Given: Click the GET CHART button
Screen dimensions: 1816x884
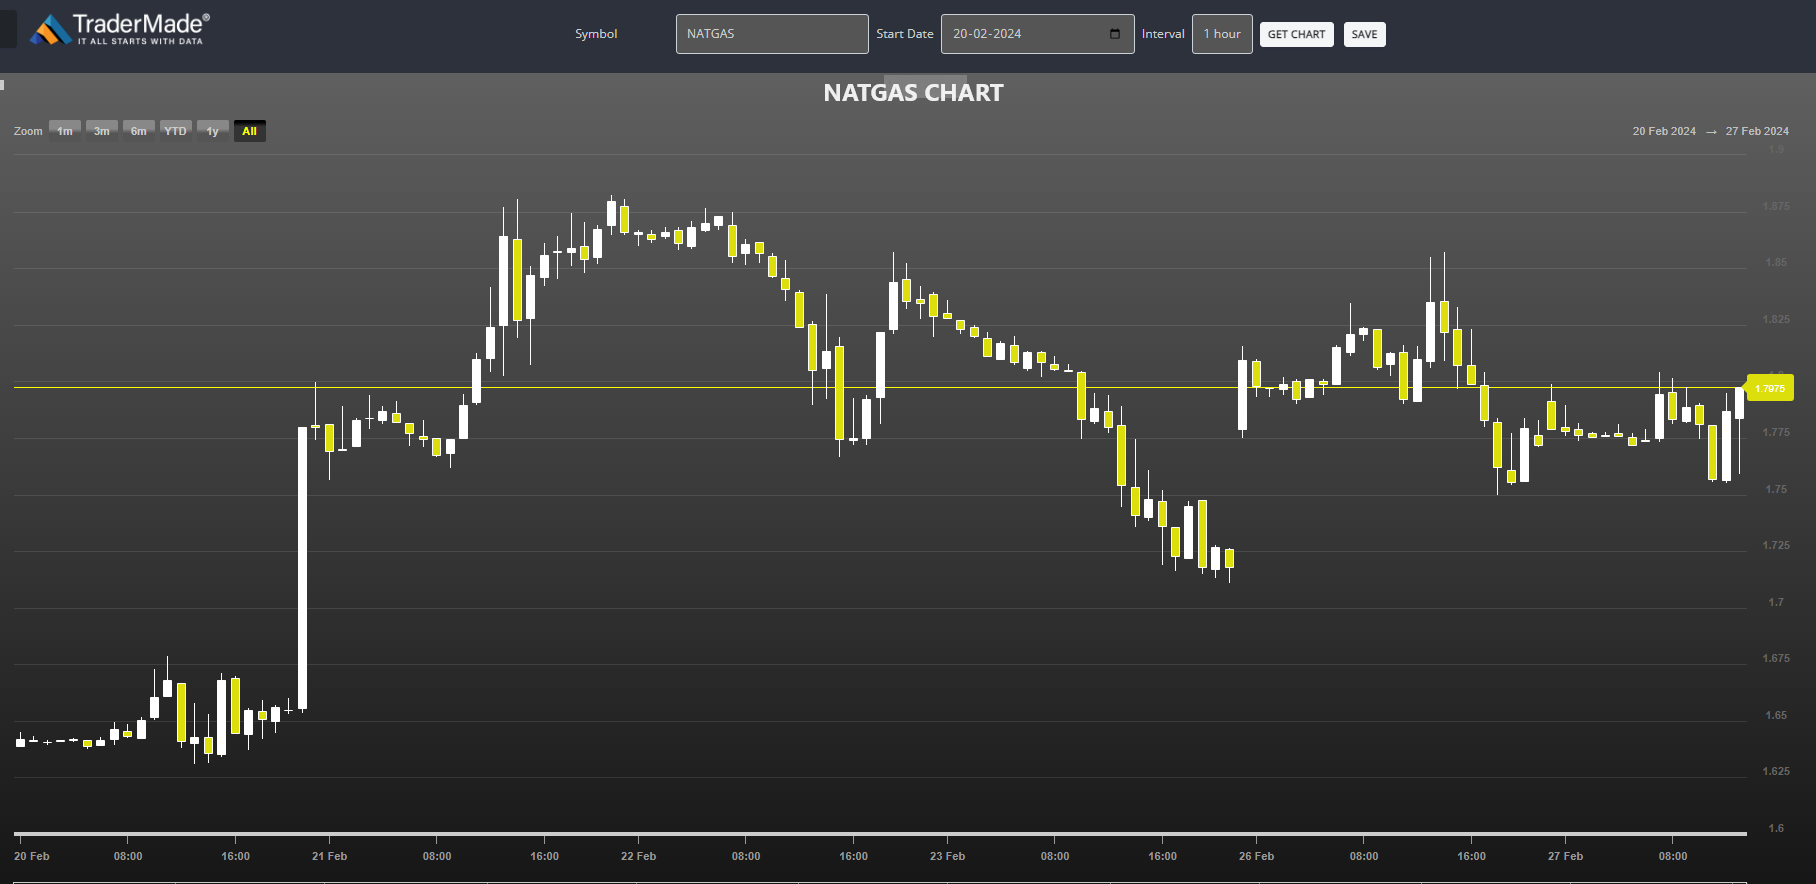Looking at the screenshot, I should coord(1296,34).
